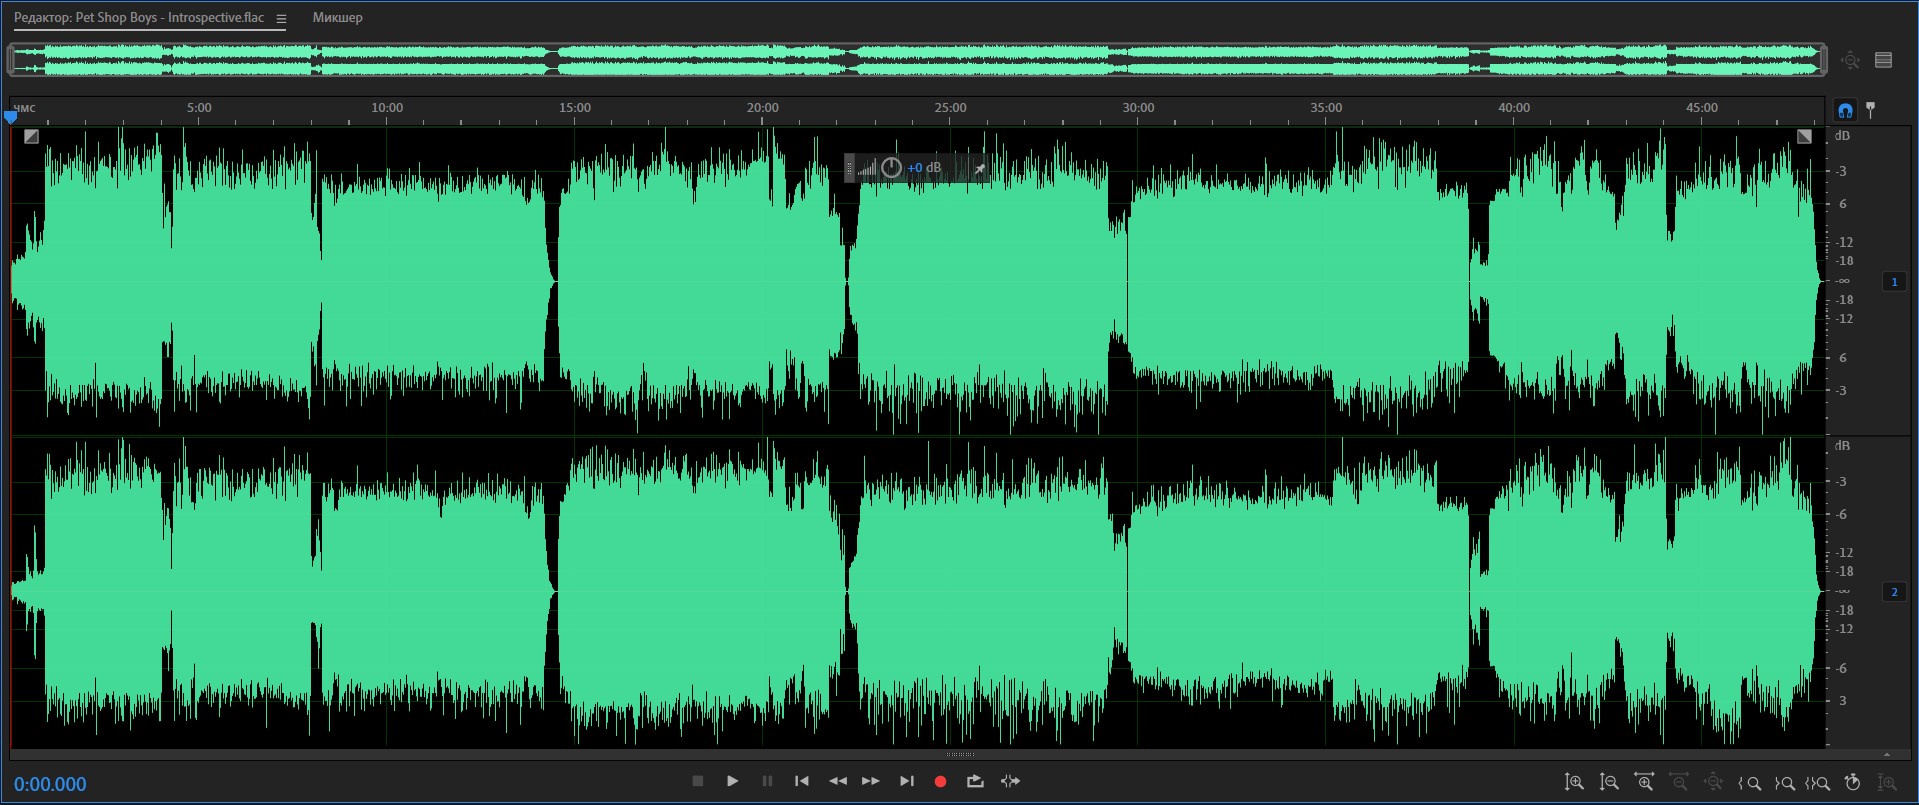Zoom in amplitude using vertical magnifier
The width and height of the screenshot is (1919, 805).
tap(1574, 782)
